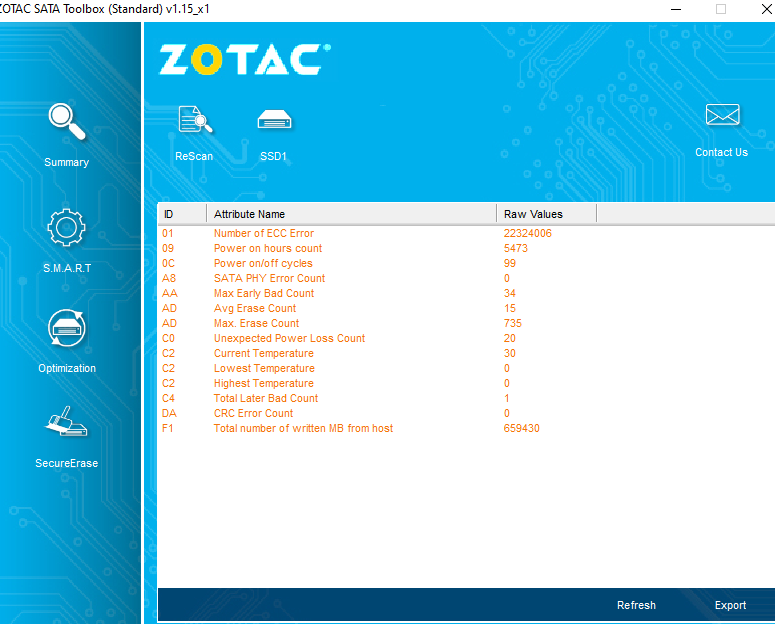
Task: Select the Max. Erase Count row
Action: tap(466, 323)
